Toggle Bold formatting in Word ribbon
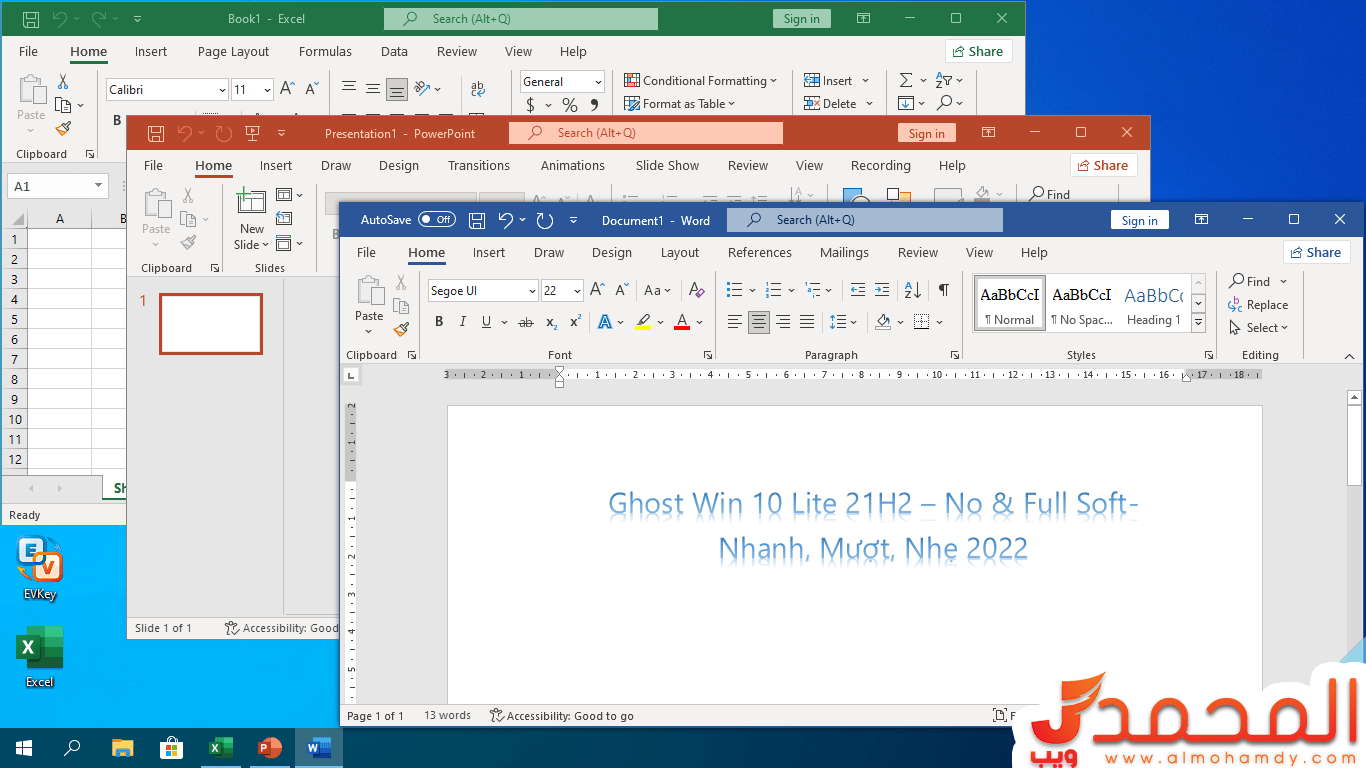The height and width of the screenshot is (768, 1366). click(438, 322)
